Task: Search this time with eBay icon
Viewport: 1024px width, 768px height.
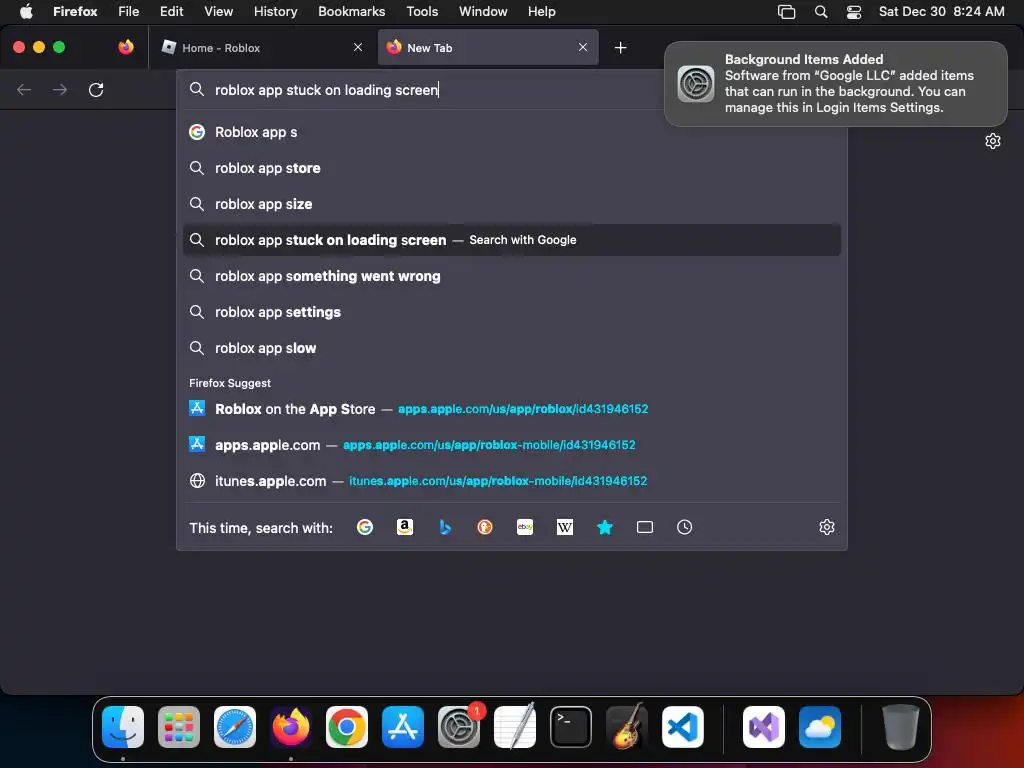Action: (525, 527)
